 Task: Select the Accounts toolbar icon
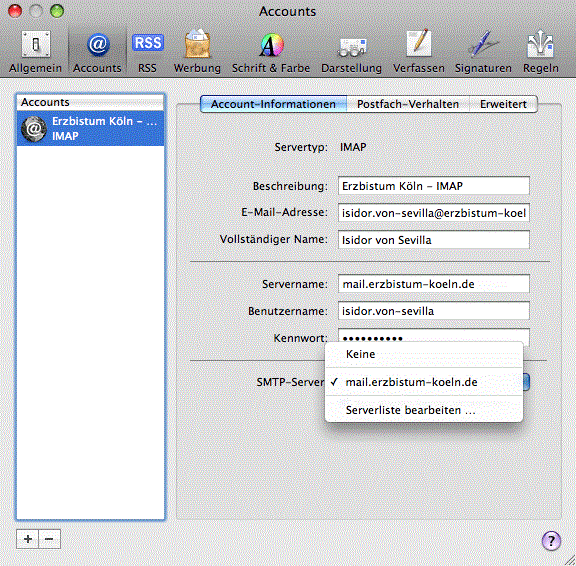coord(97,52)
